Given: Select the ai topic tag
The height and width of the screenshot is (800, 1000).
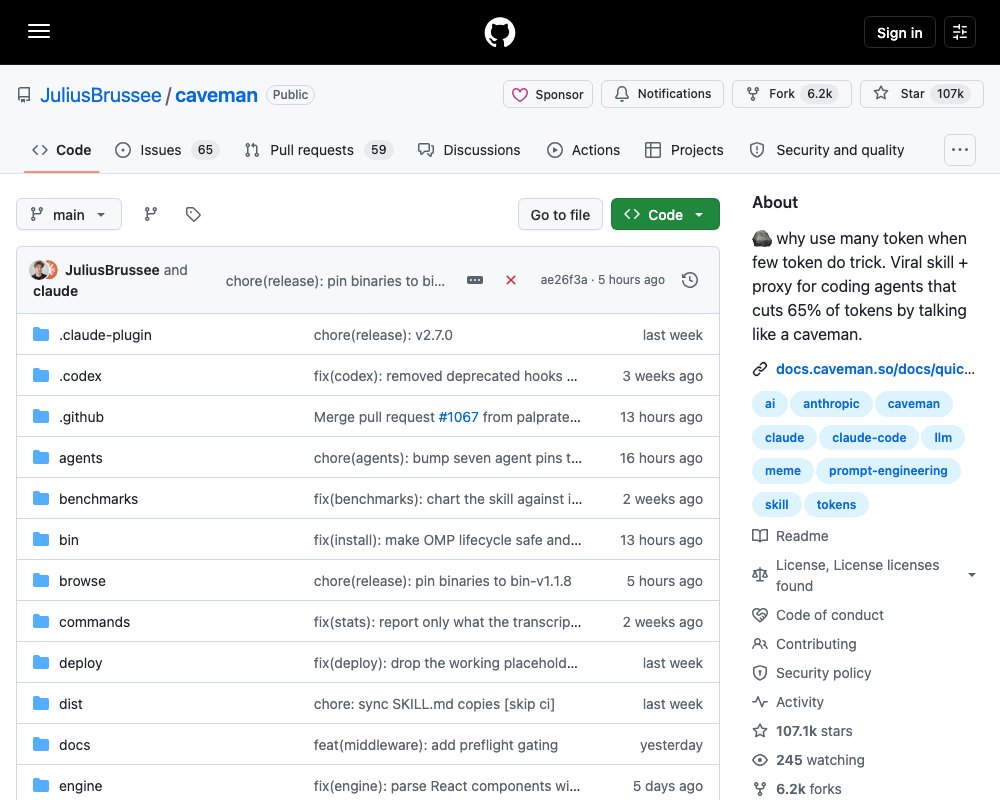Looking at the screenshot, I should tap(770, 404).
